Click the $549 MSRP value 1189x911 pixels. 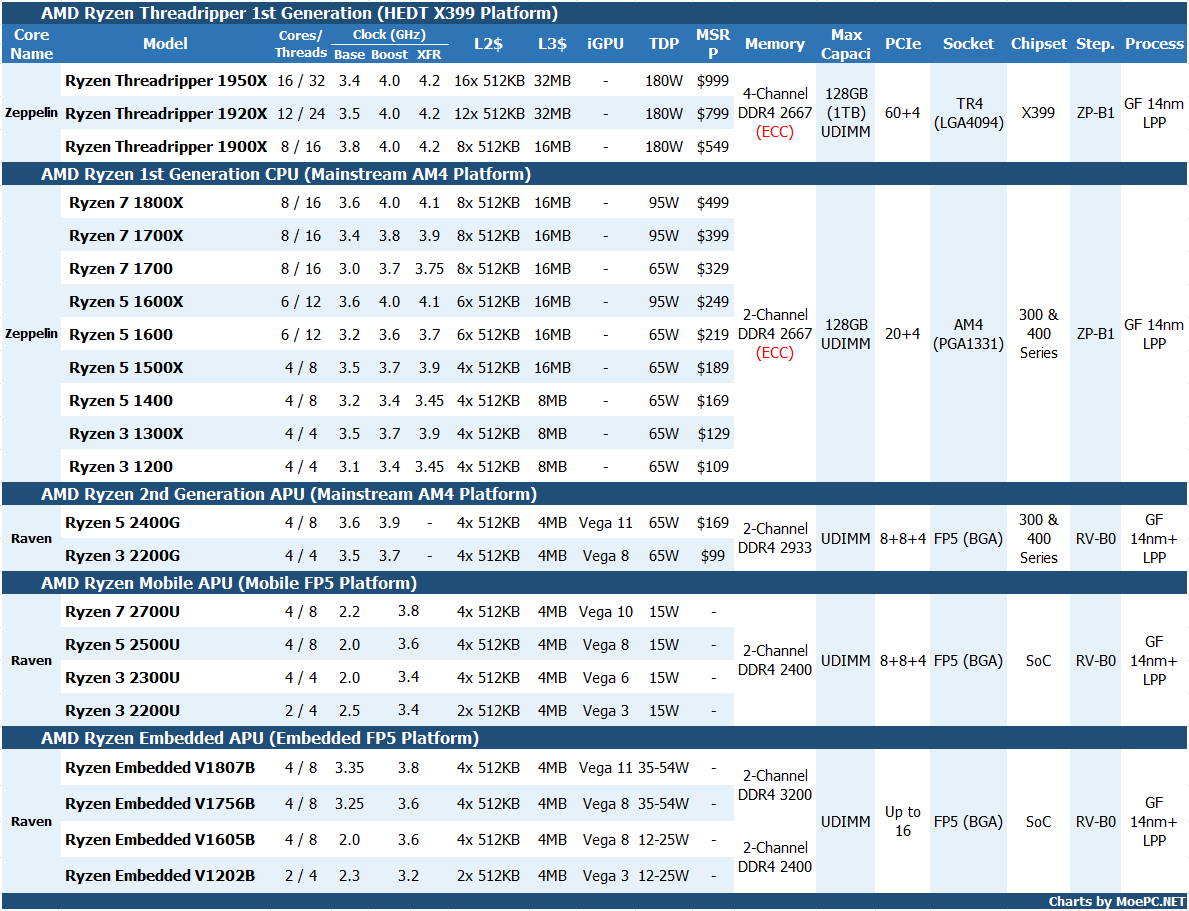pos(713,146)
